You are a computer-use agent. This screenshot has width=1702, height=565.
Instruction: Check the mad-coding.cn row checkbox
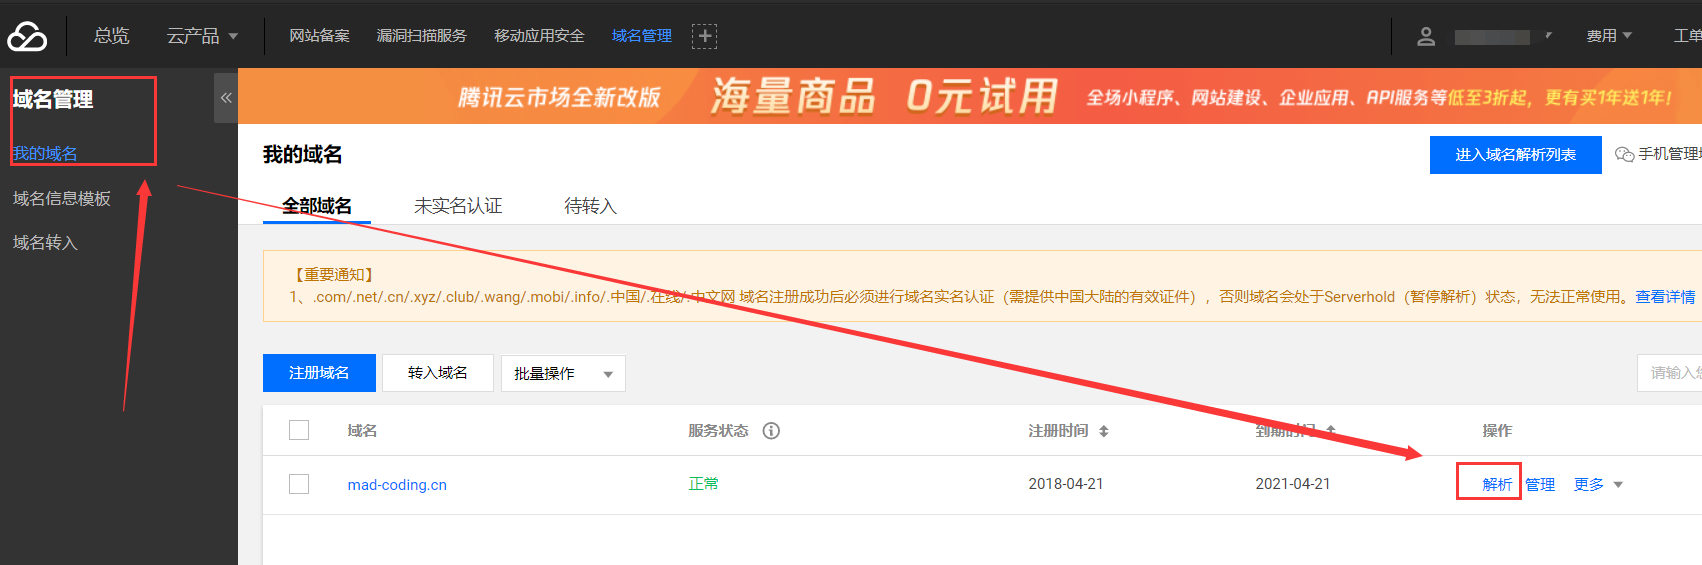point(299,484)
